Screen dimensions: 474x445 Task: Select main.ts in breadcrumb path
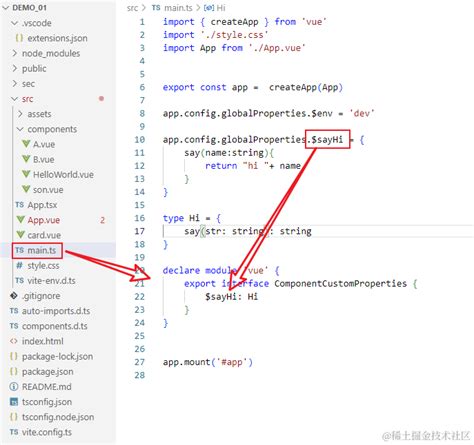click(178, 8)
